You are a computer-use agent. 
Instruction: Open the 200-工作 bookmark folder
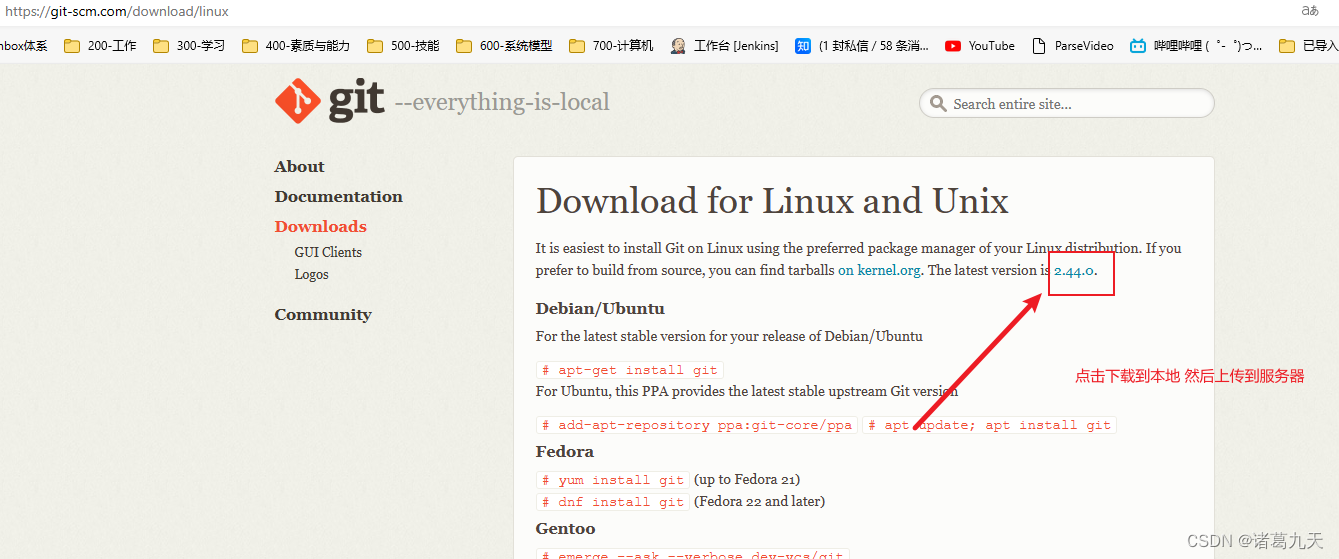click(100, 45)
